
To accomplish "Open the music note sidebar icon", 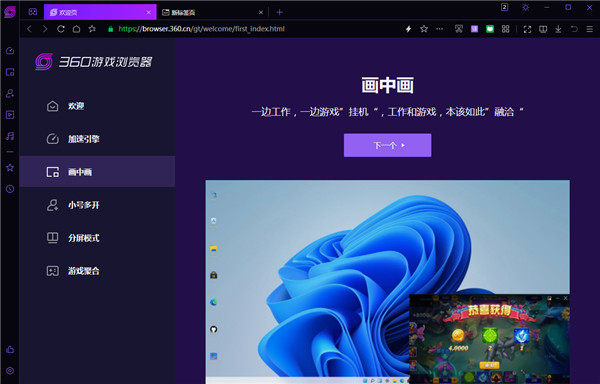I will pyautogui.click(x=10, y=136).
